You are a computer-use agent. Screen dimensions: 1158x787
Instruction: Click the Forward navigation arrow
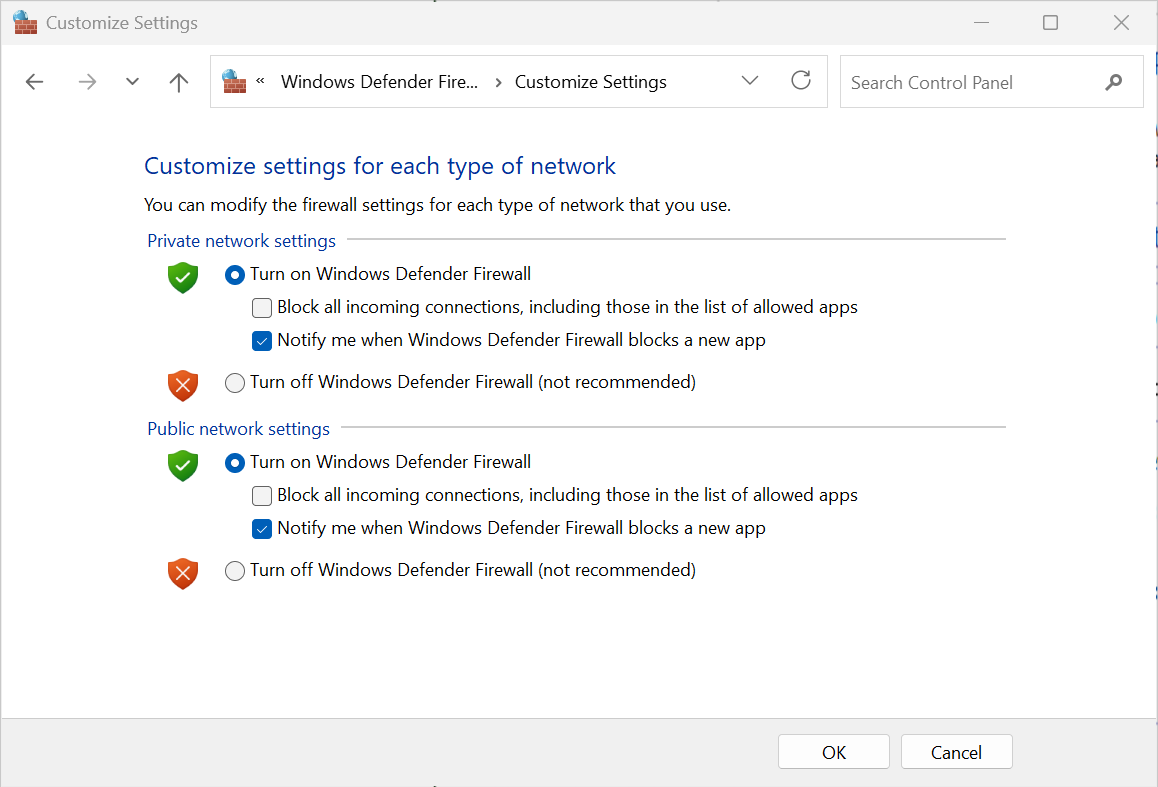pos(87,82)
